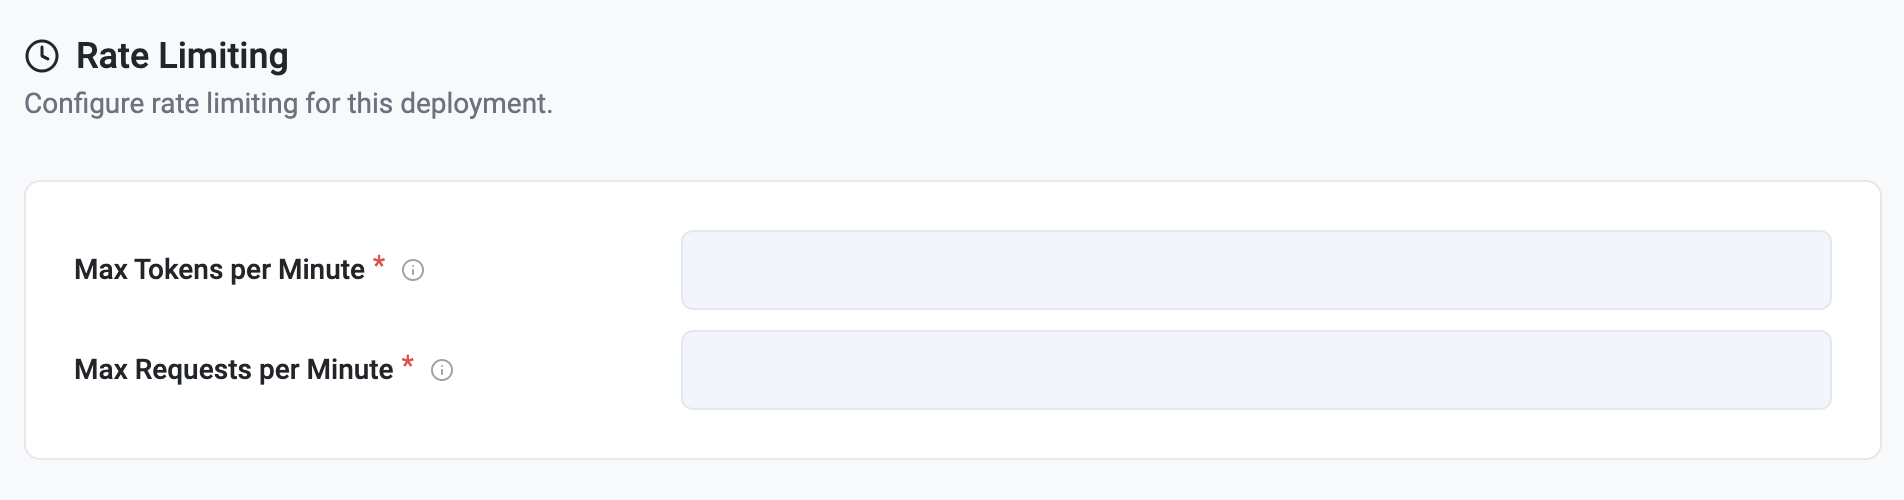
Task: Click the red asterisk after Max Tokens per Minute
Action: click(379, 263)
